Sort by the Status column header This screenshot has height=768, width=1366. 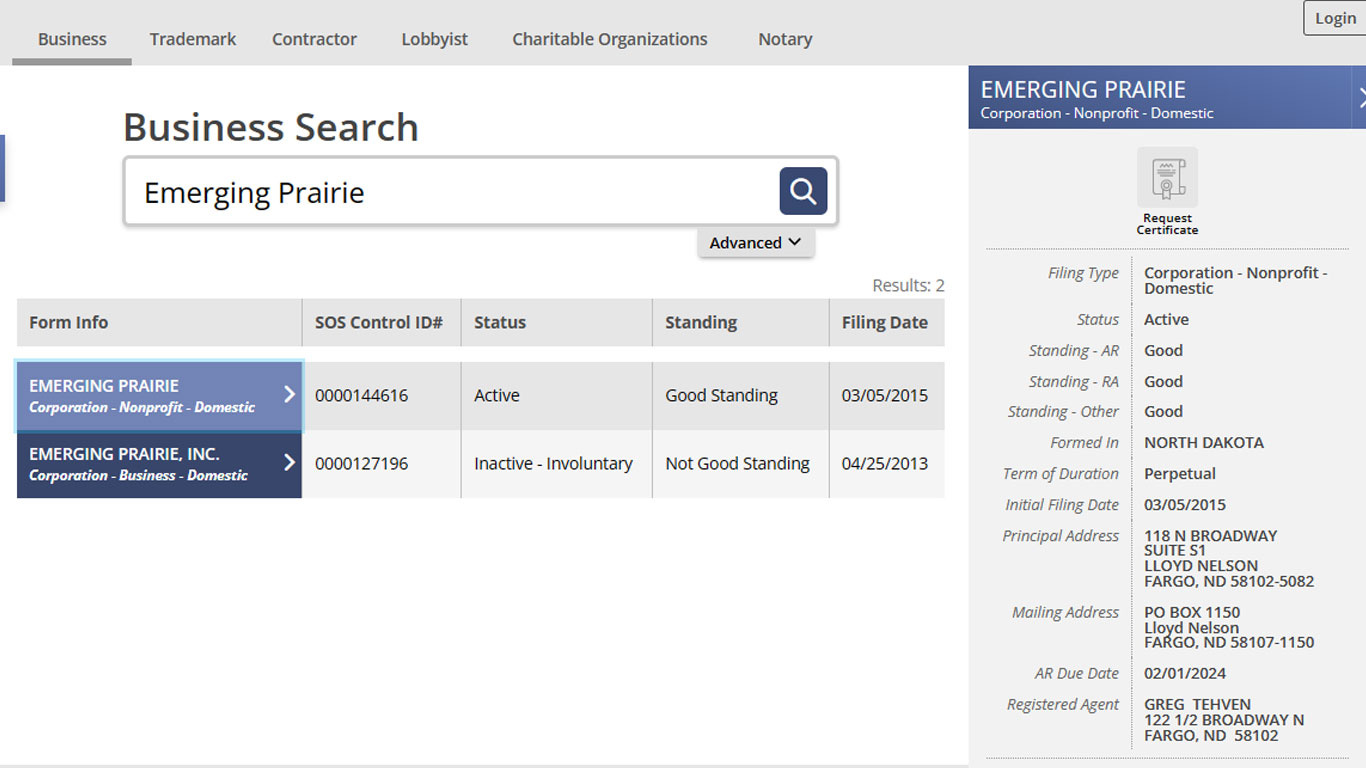[x=556, y=322]
